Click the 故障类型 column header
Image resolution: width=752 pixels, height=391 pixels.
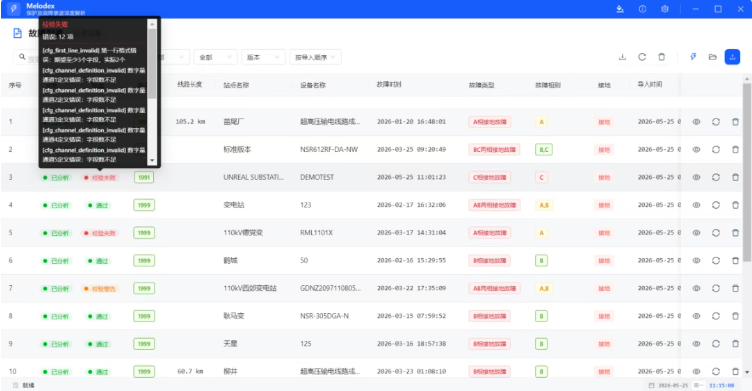point(482,85)
